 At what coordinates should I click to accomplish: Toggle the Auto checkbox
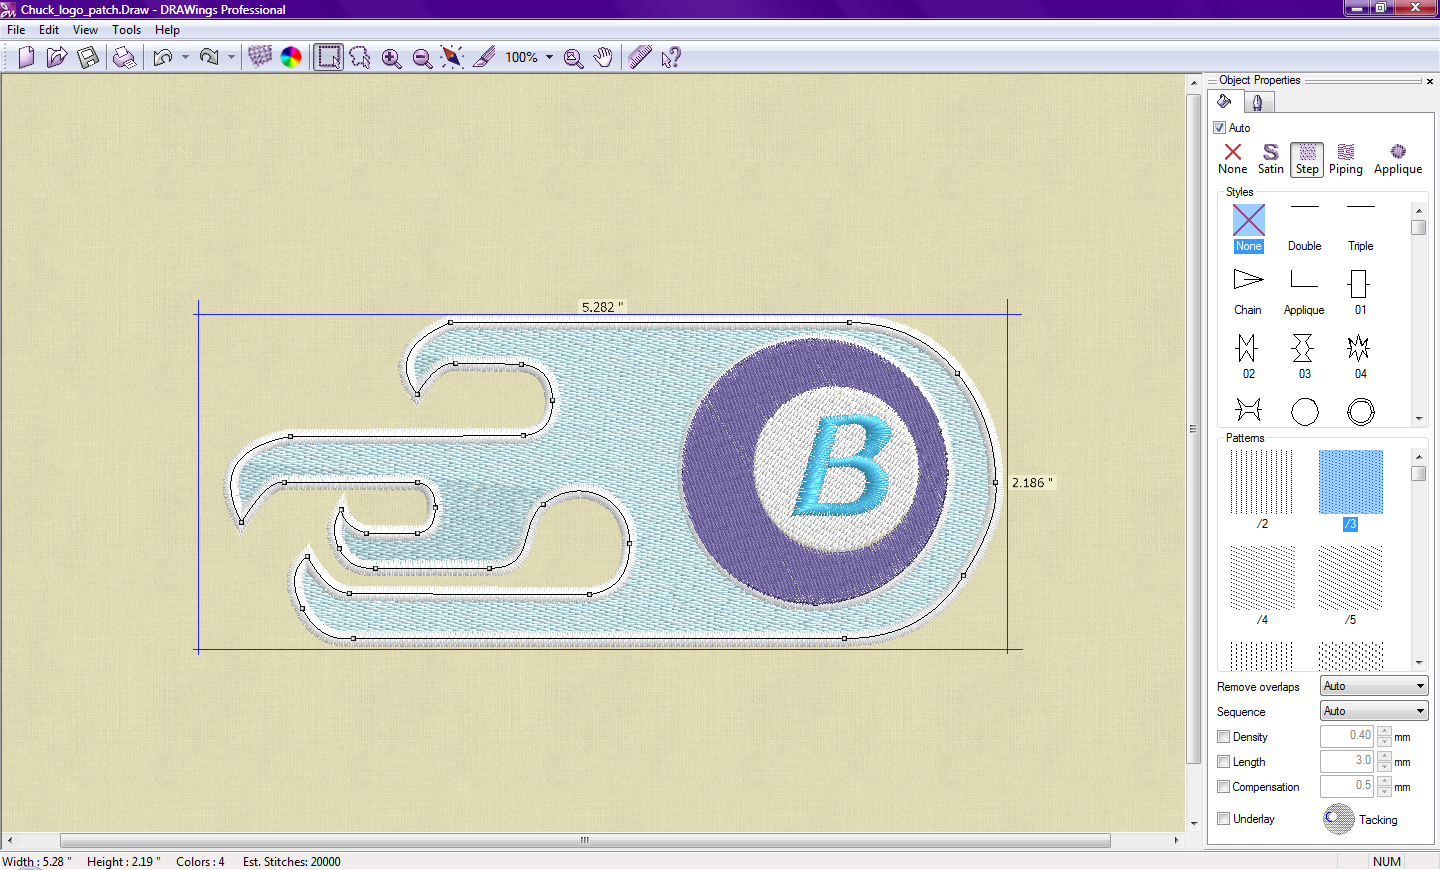[x=1220, y=128]
